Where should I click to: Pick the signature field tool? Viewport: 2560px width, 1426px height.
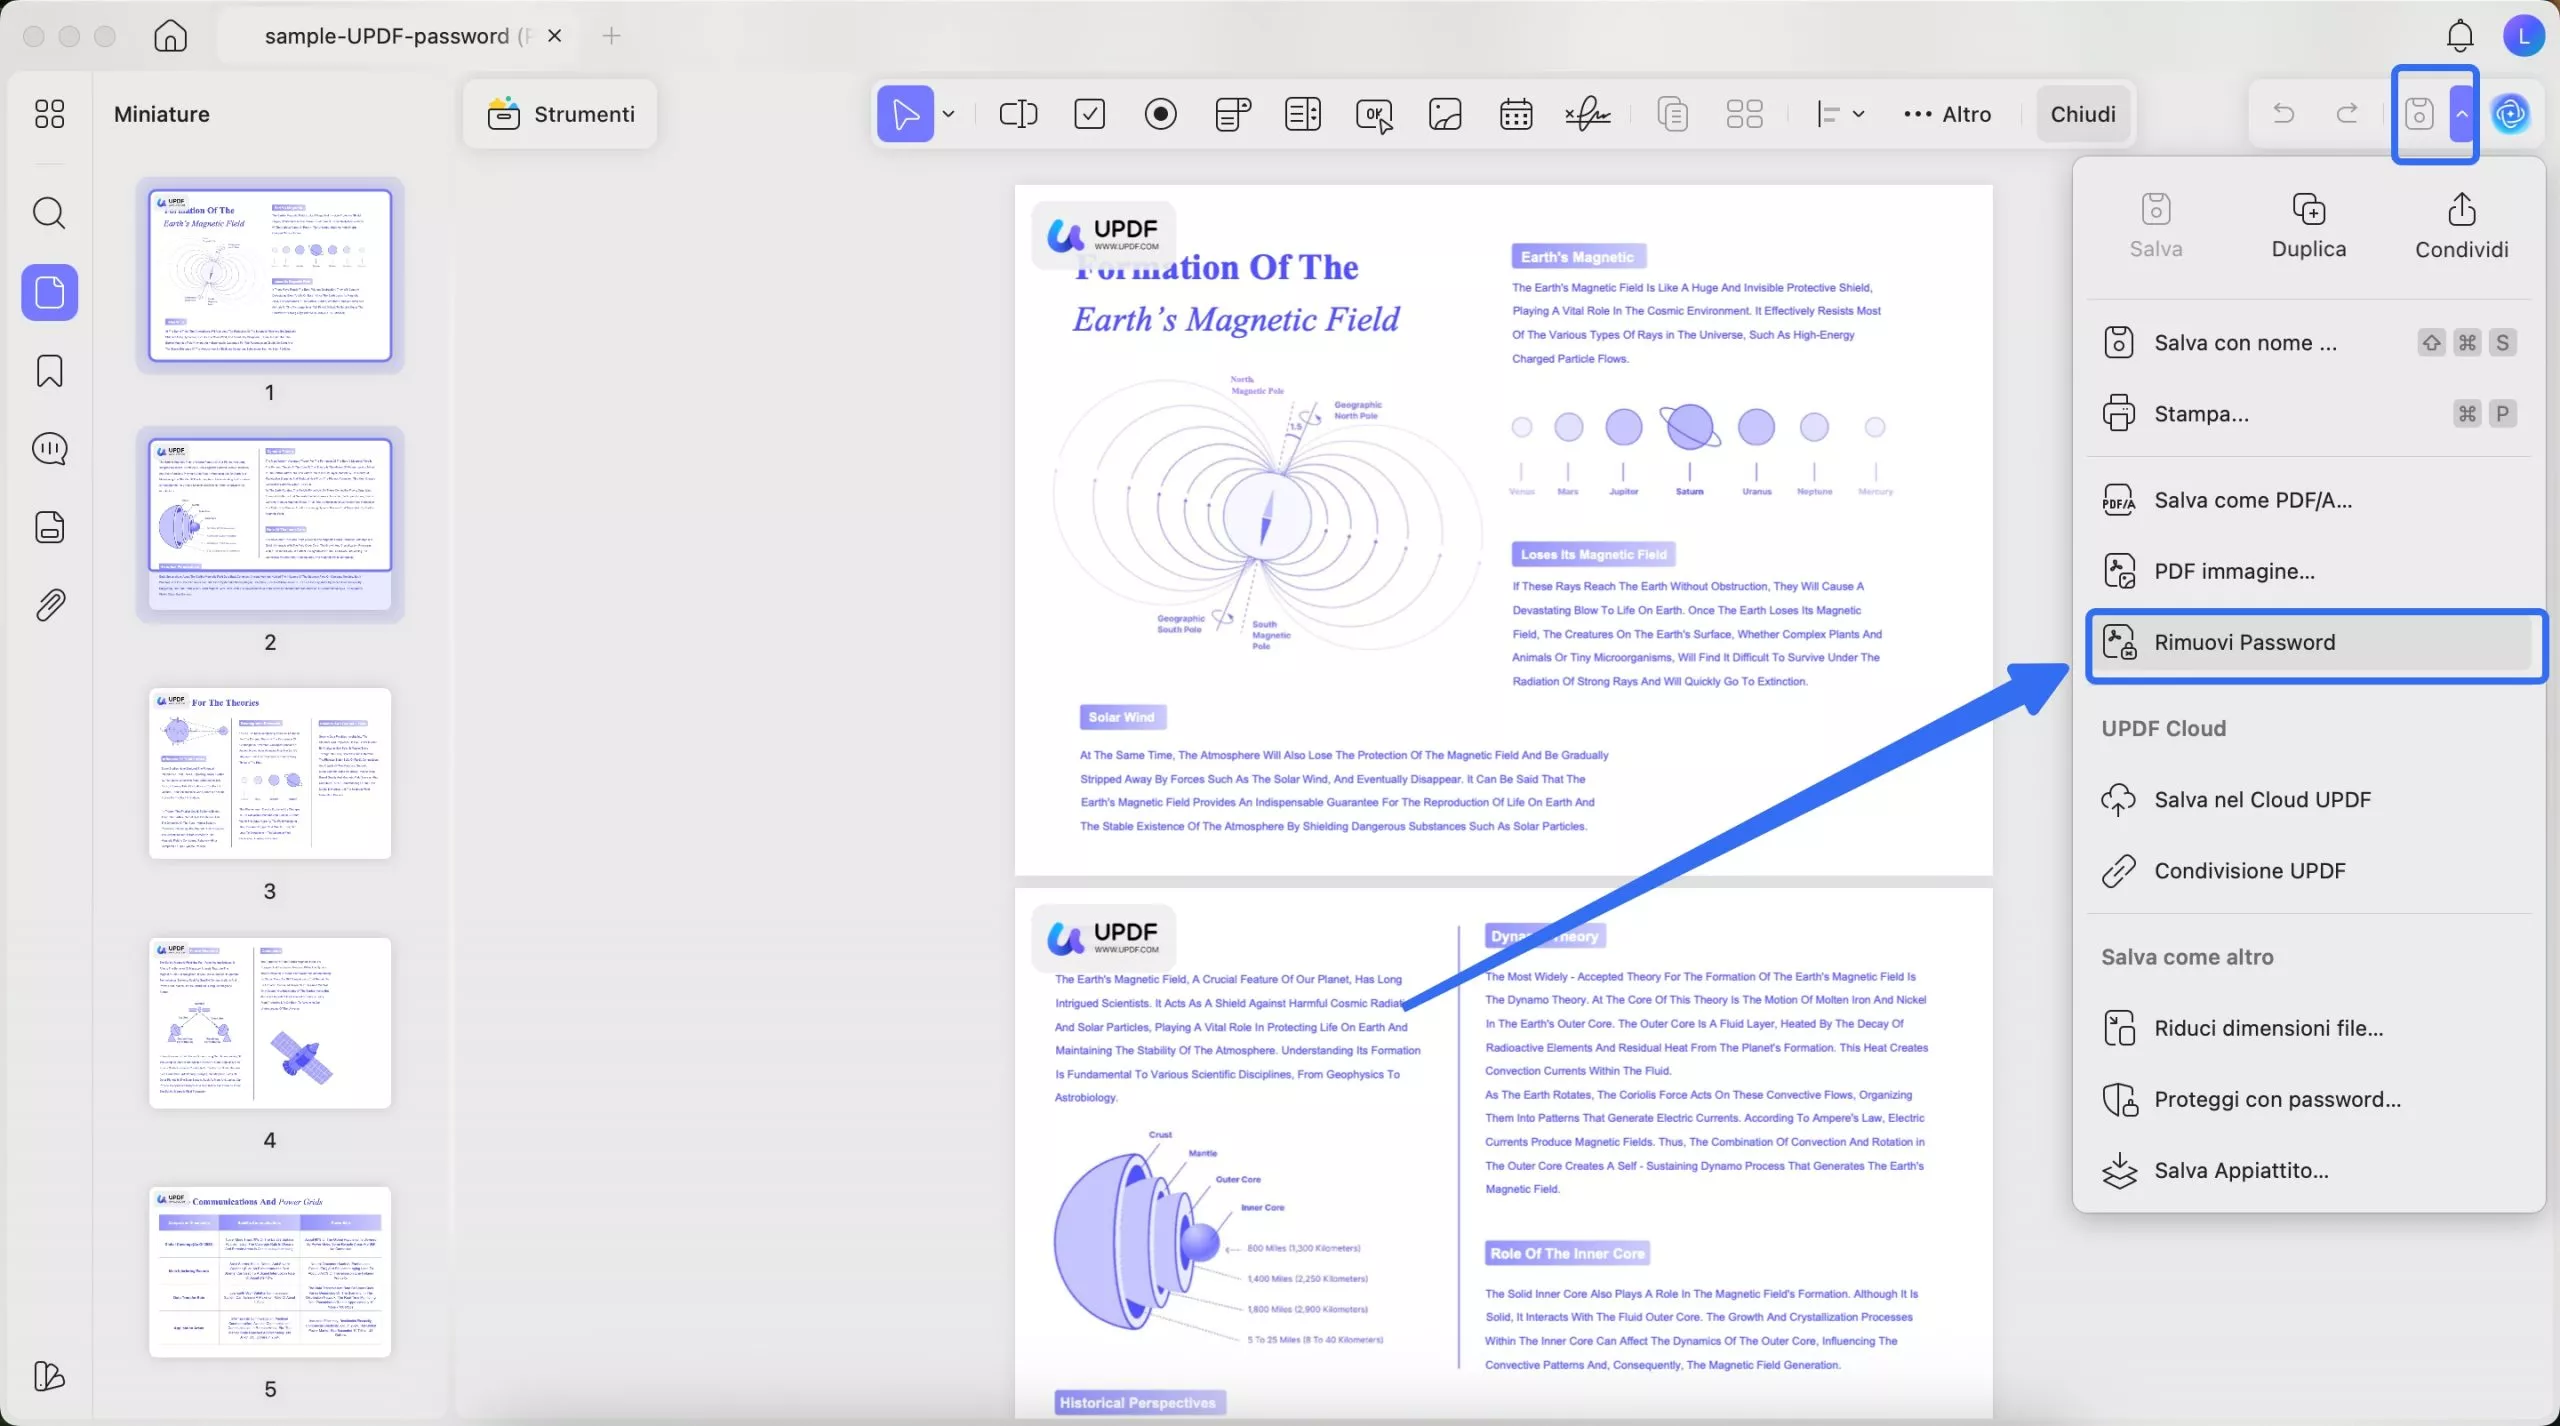pos(1587,114)
